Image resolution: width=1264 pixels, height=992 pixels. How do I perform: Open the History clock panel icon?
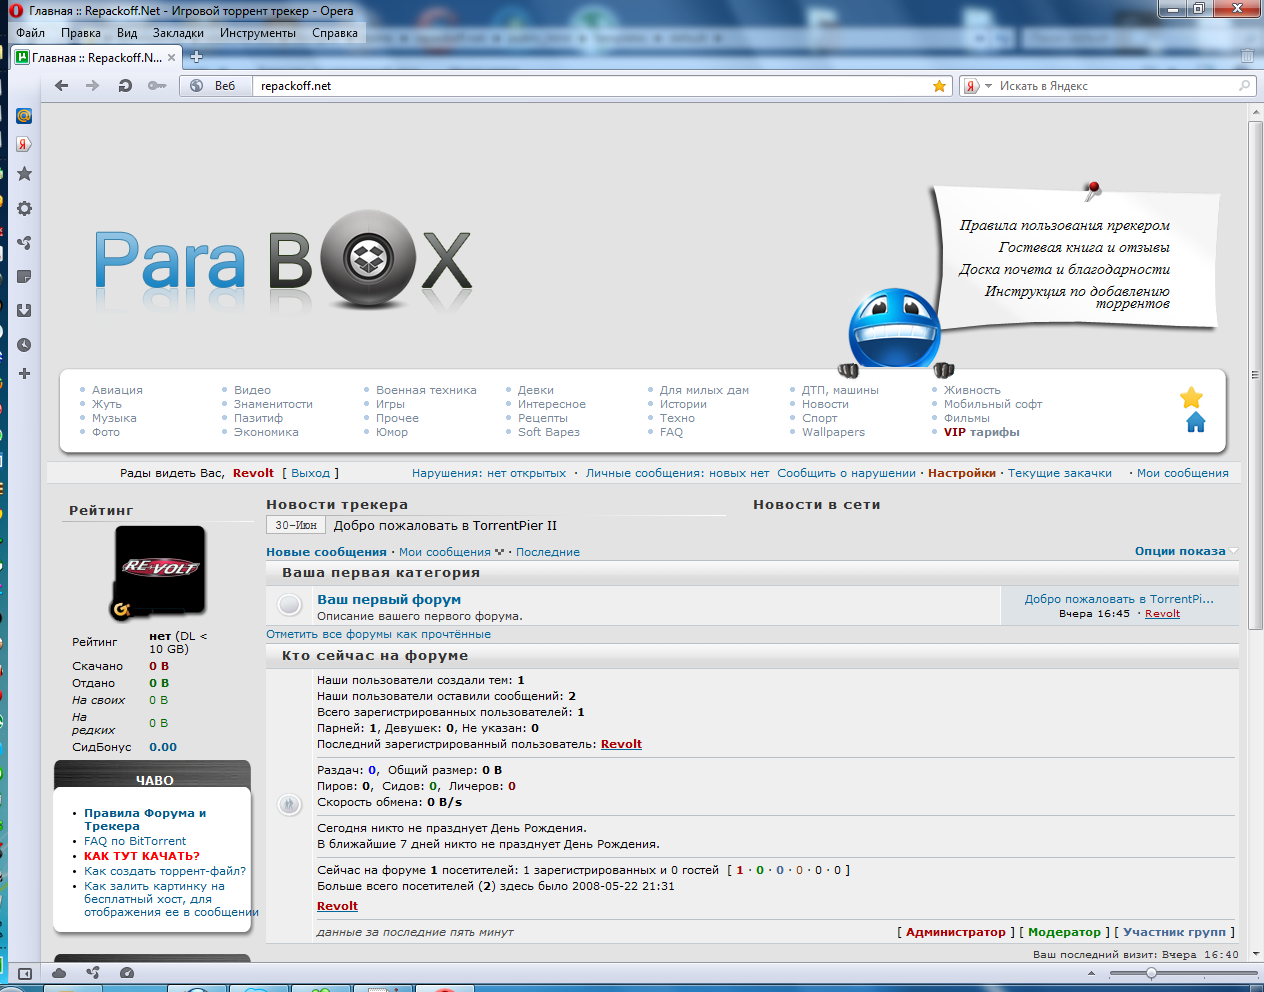tap(24, 345)
